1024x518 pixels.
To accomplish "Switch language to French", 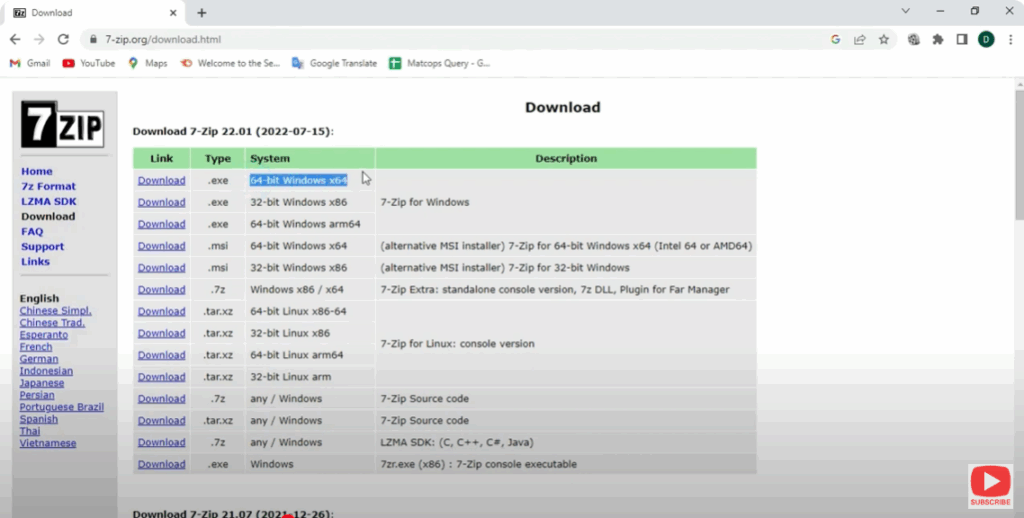I will pos(36,347).
